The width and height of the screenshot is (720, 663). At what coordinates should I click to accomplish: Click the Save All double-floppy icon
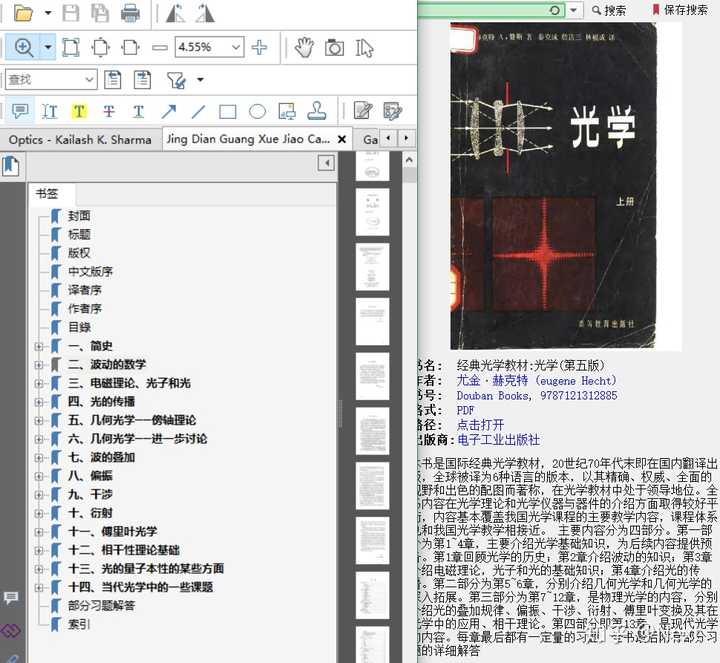point(100,13)
